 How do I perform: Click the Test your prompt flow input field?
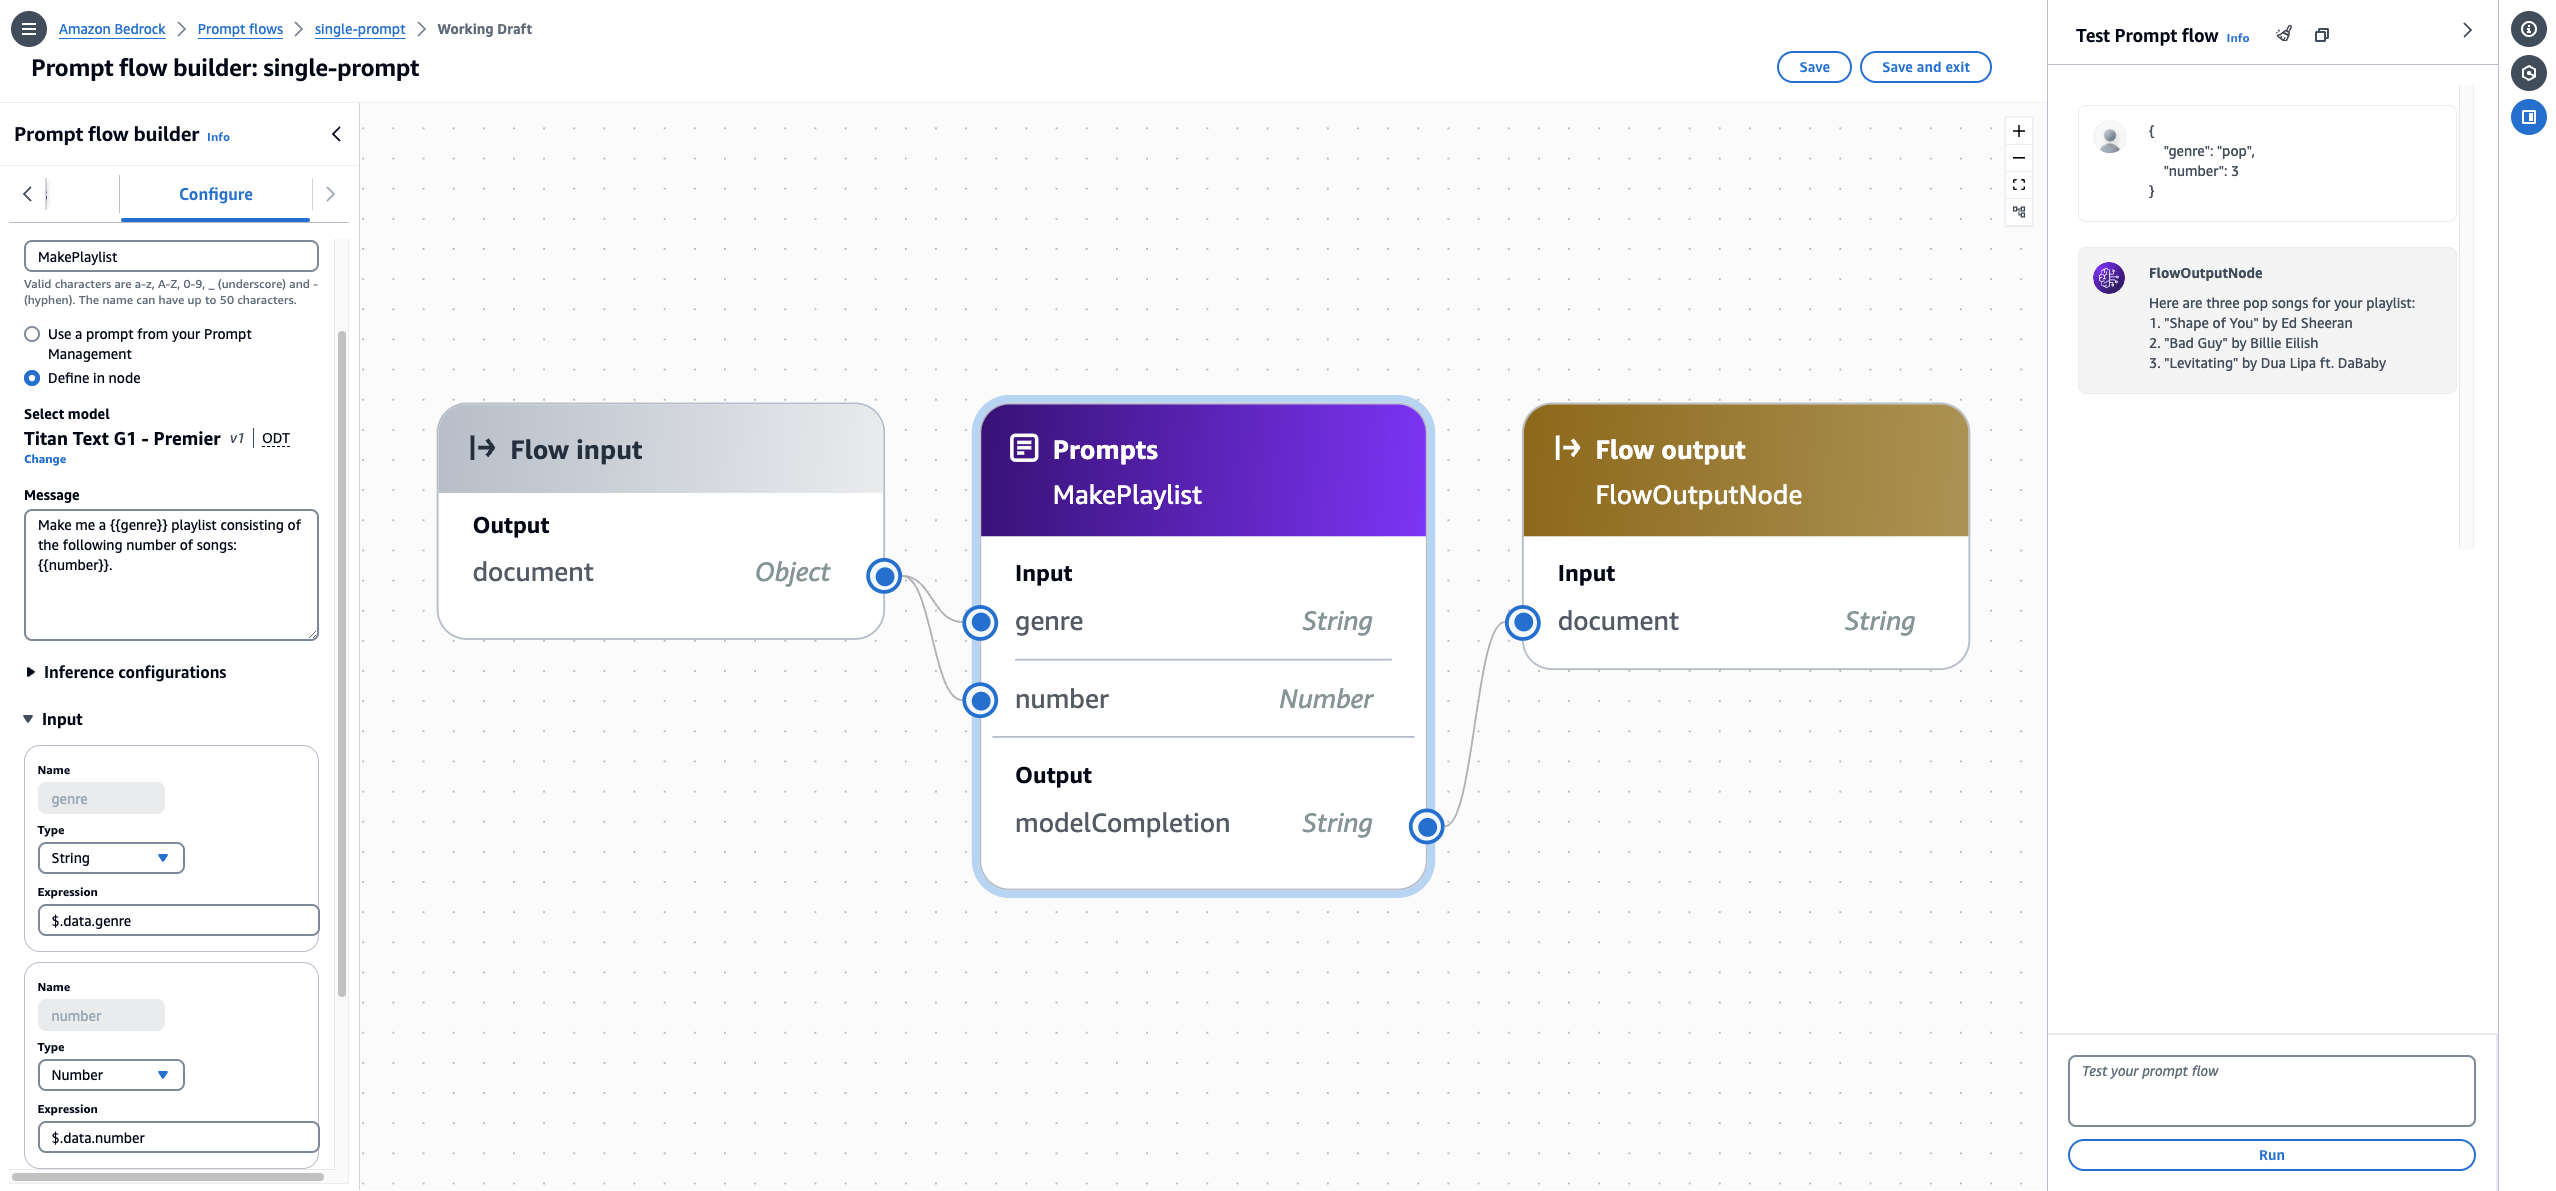[2271, 1090]
